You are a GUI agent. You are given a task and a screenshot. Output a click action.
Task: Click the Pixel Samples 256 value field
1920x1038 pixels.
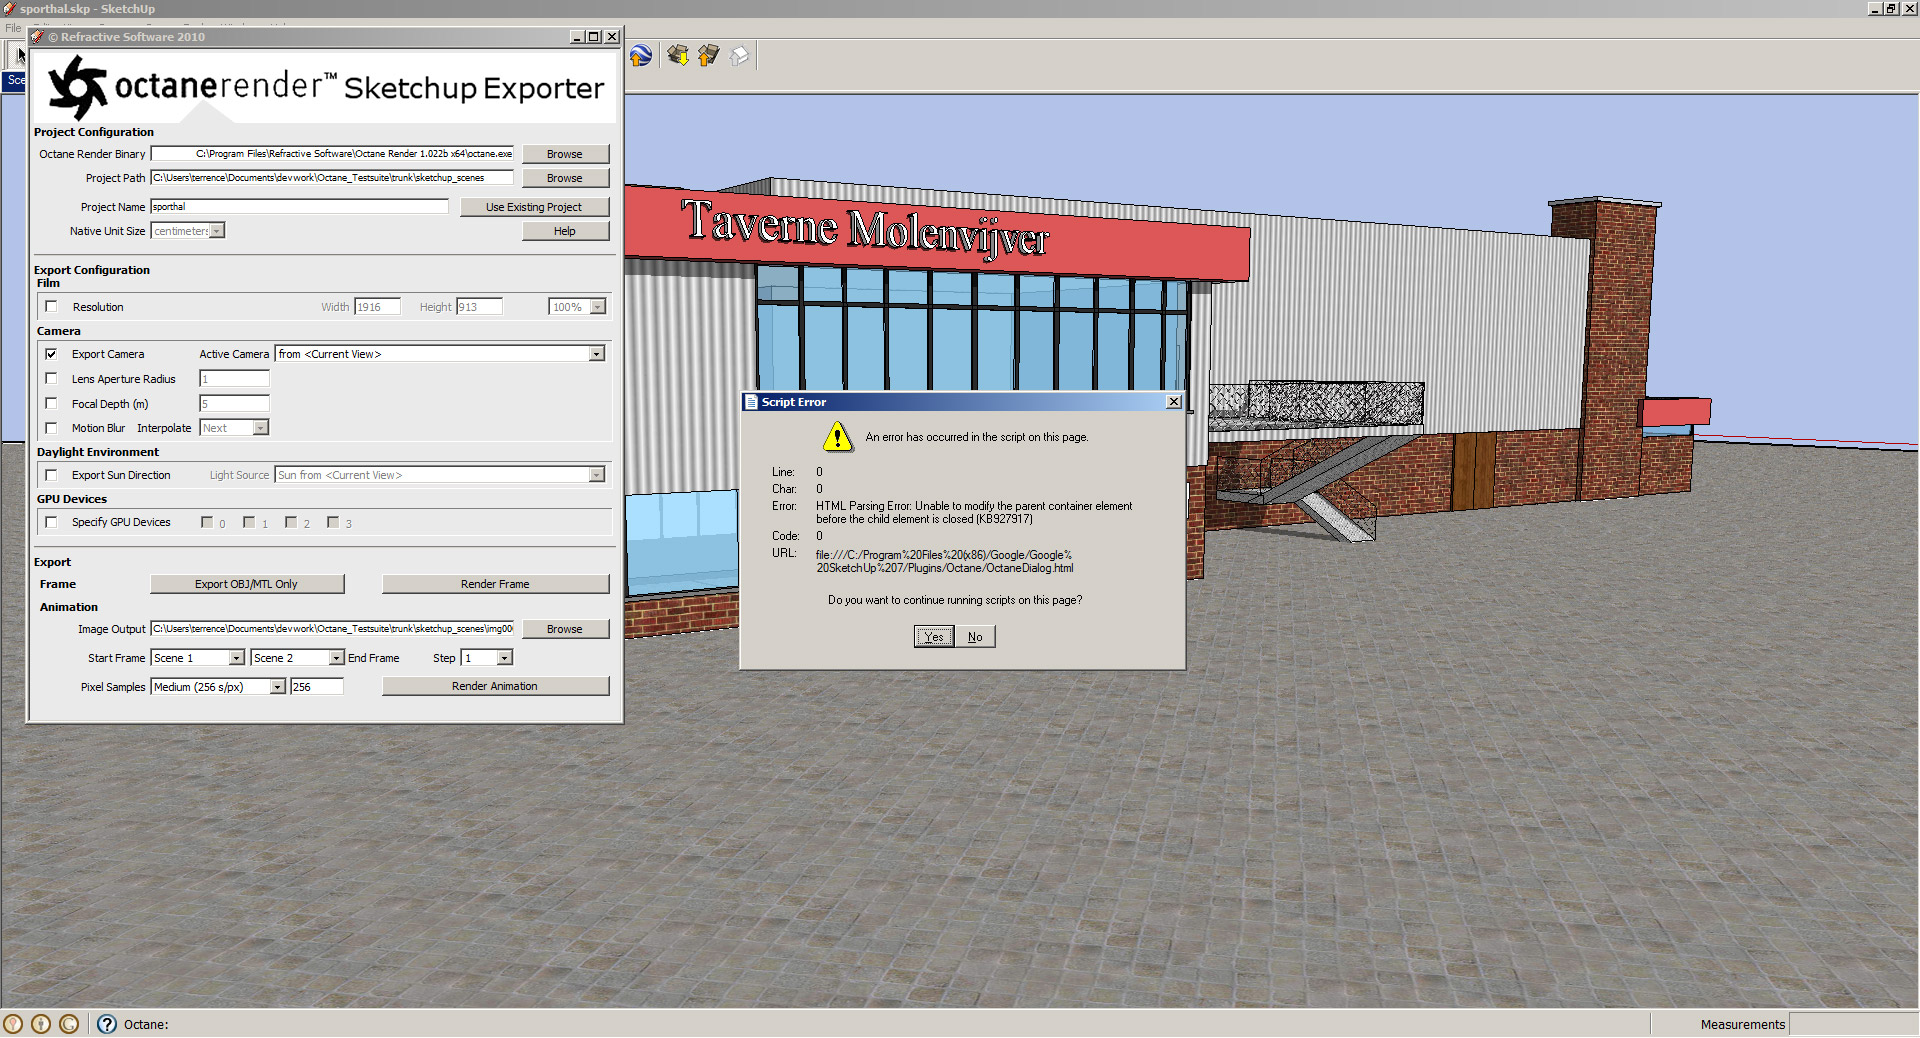coord(317,687)
